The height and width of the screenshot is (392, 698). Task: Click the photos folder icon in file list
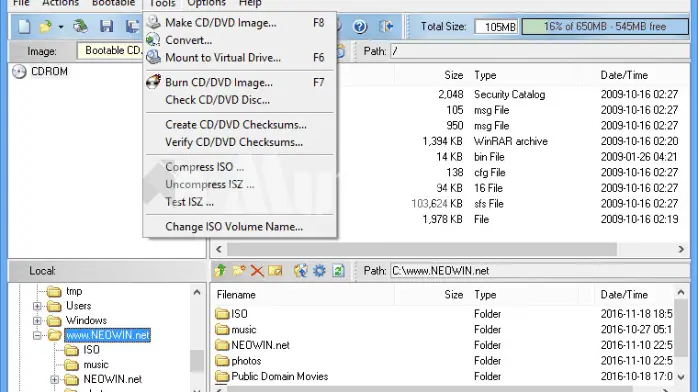(222, 360)
